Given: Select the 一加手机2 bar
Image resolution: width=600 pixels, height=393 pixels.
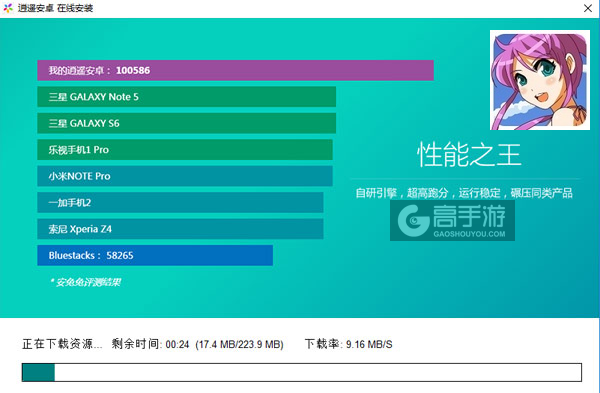Looking at the screenshot, I should pyautogui.click(x=180, y=202).
